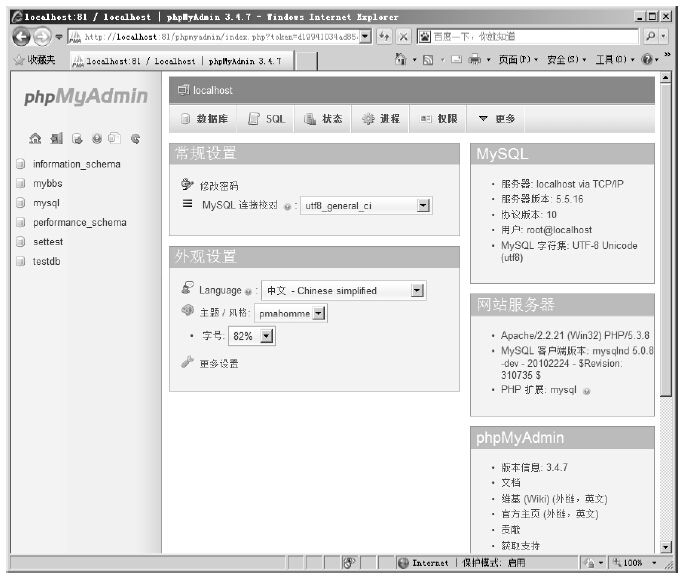Open the 安全(S) menu
This screenshot has height=578, width=684.
tap(566, 59)
